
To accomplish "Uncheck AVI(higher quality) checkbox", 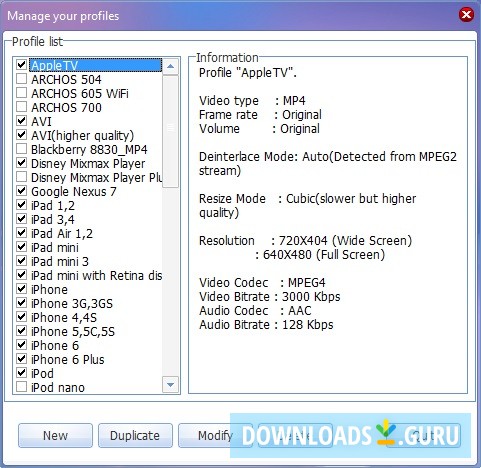I will (x=22, y=135).
